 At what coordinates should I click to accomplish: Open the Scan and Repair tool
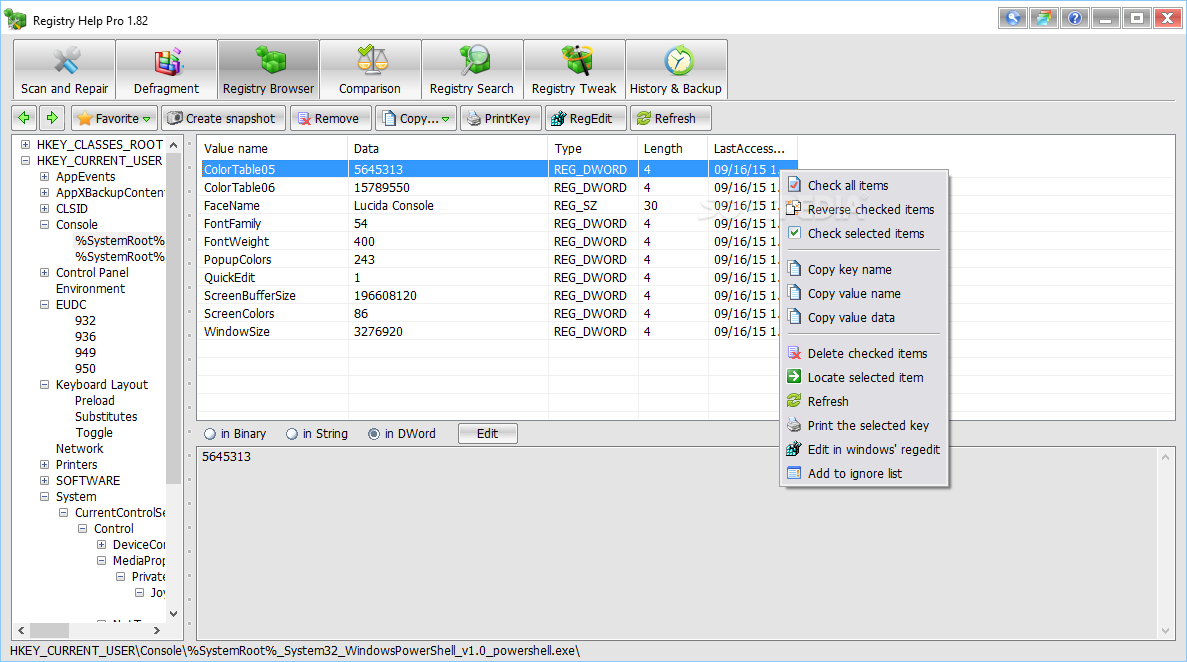pyautogui.click(x=64, y=70)
